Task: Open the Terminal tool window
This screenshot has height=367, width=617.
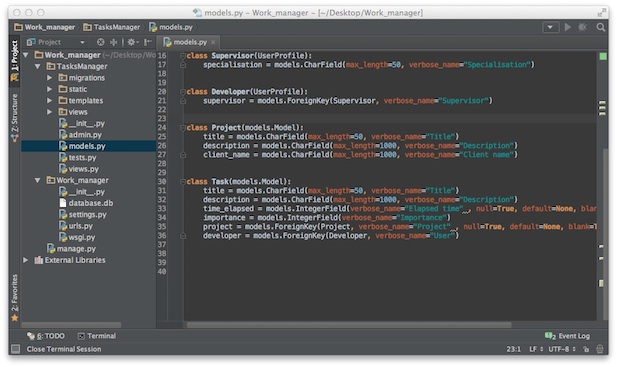Action: 97,336
